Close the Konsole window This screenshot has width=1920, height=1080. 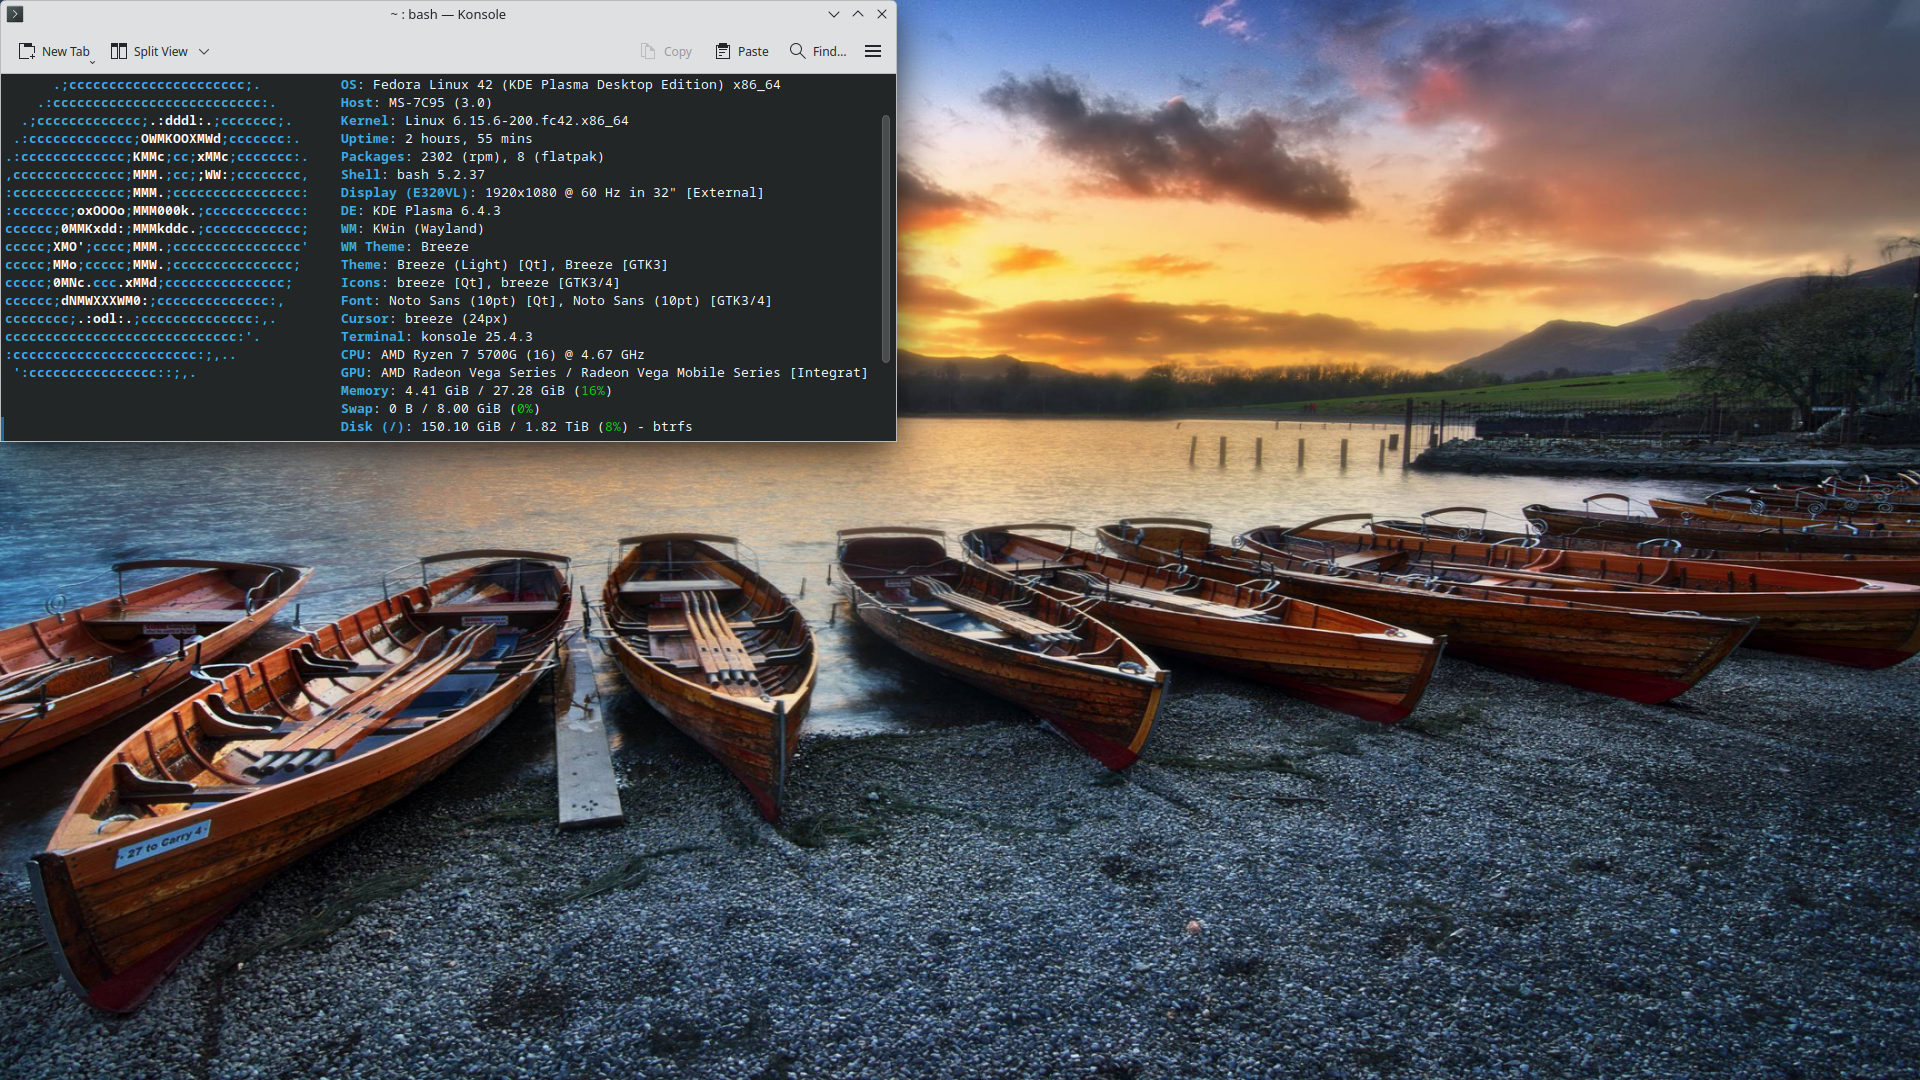tap(882, 14)
